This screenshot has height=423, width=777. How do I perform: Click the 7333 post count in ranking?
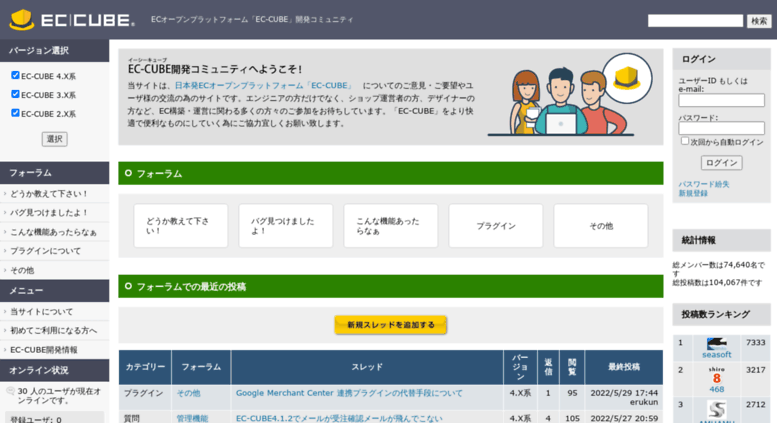756,342
